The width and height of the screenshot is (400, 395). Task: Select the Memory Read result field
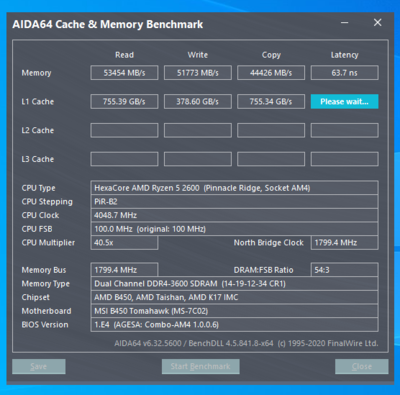click(x=124, y=73)
